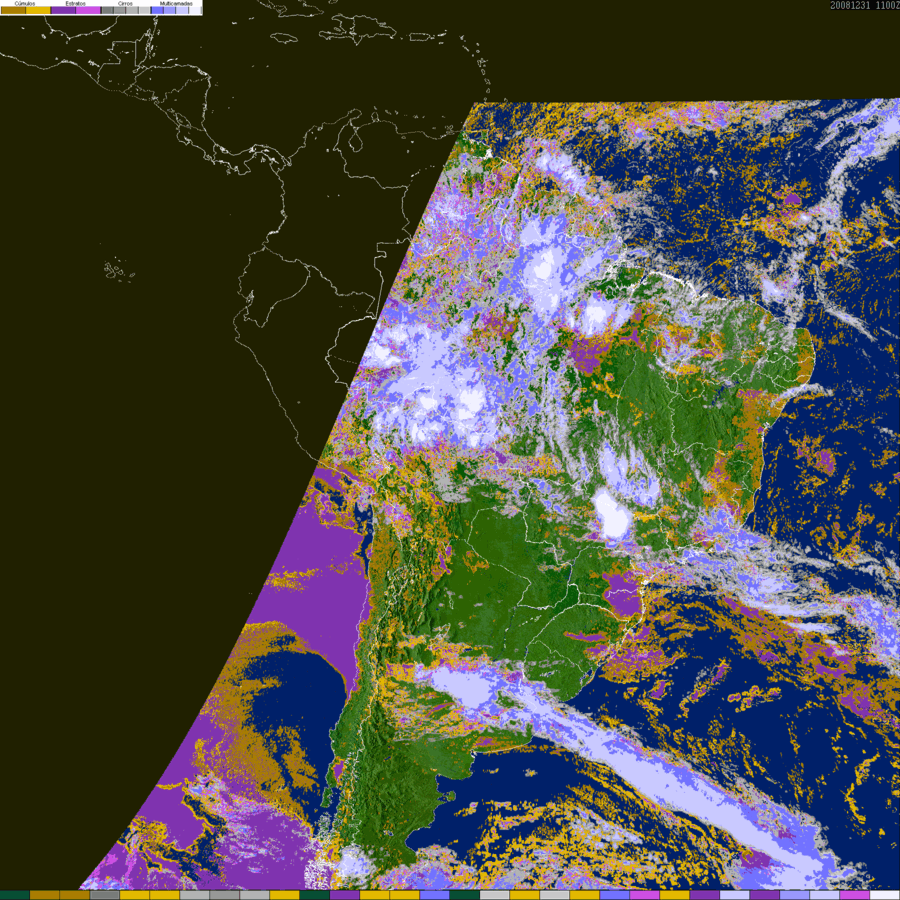
Task: Click the '20081231 1100Z' timestamp
Action: tap(864, 5)
